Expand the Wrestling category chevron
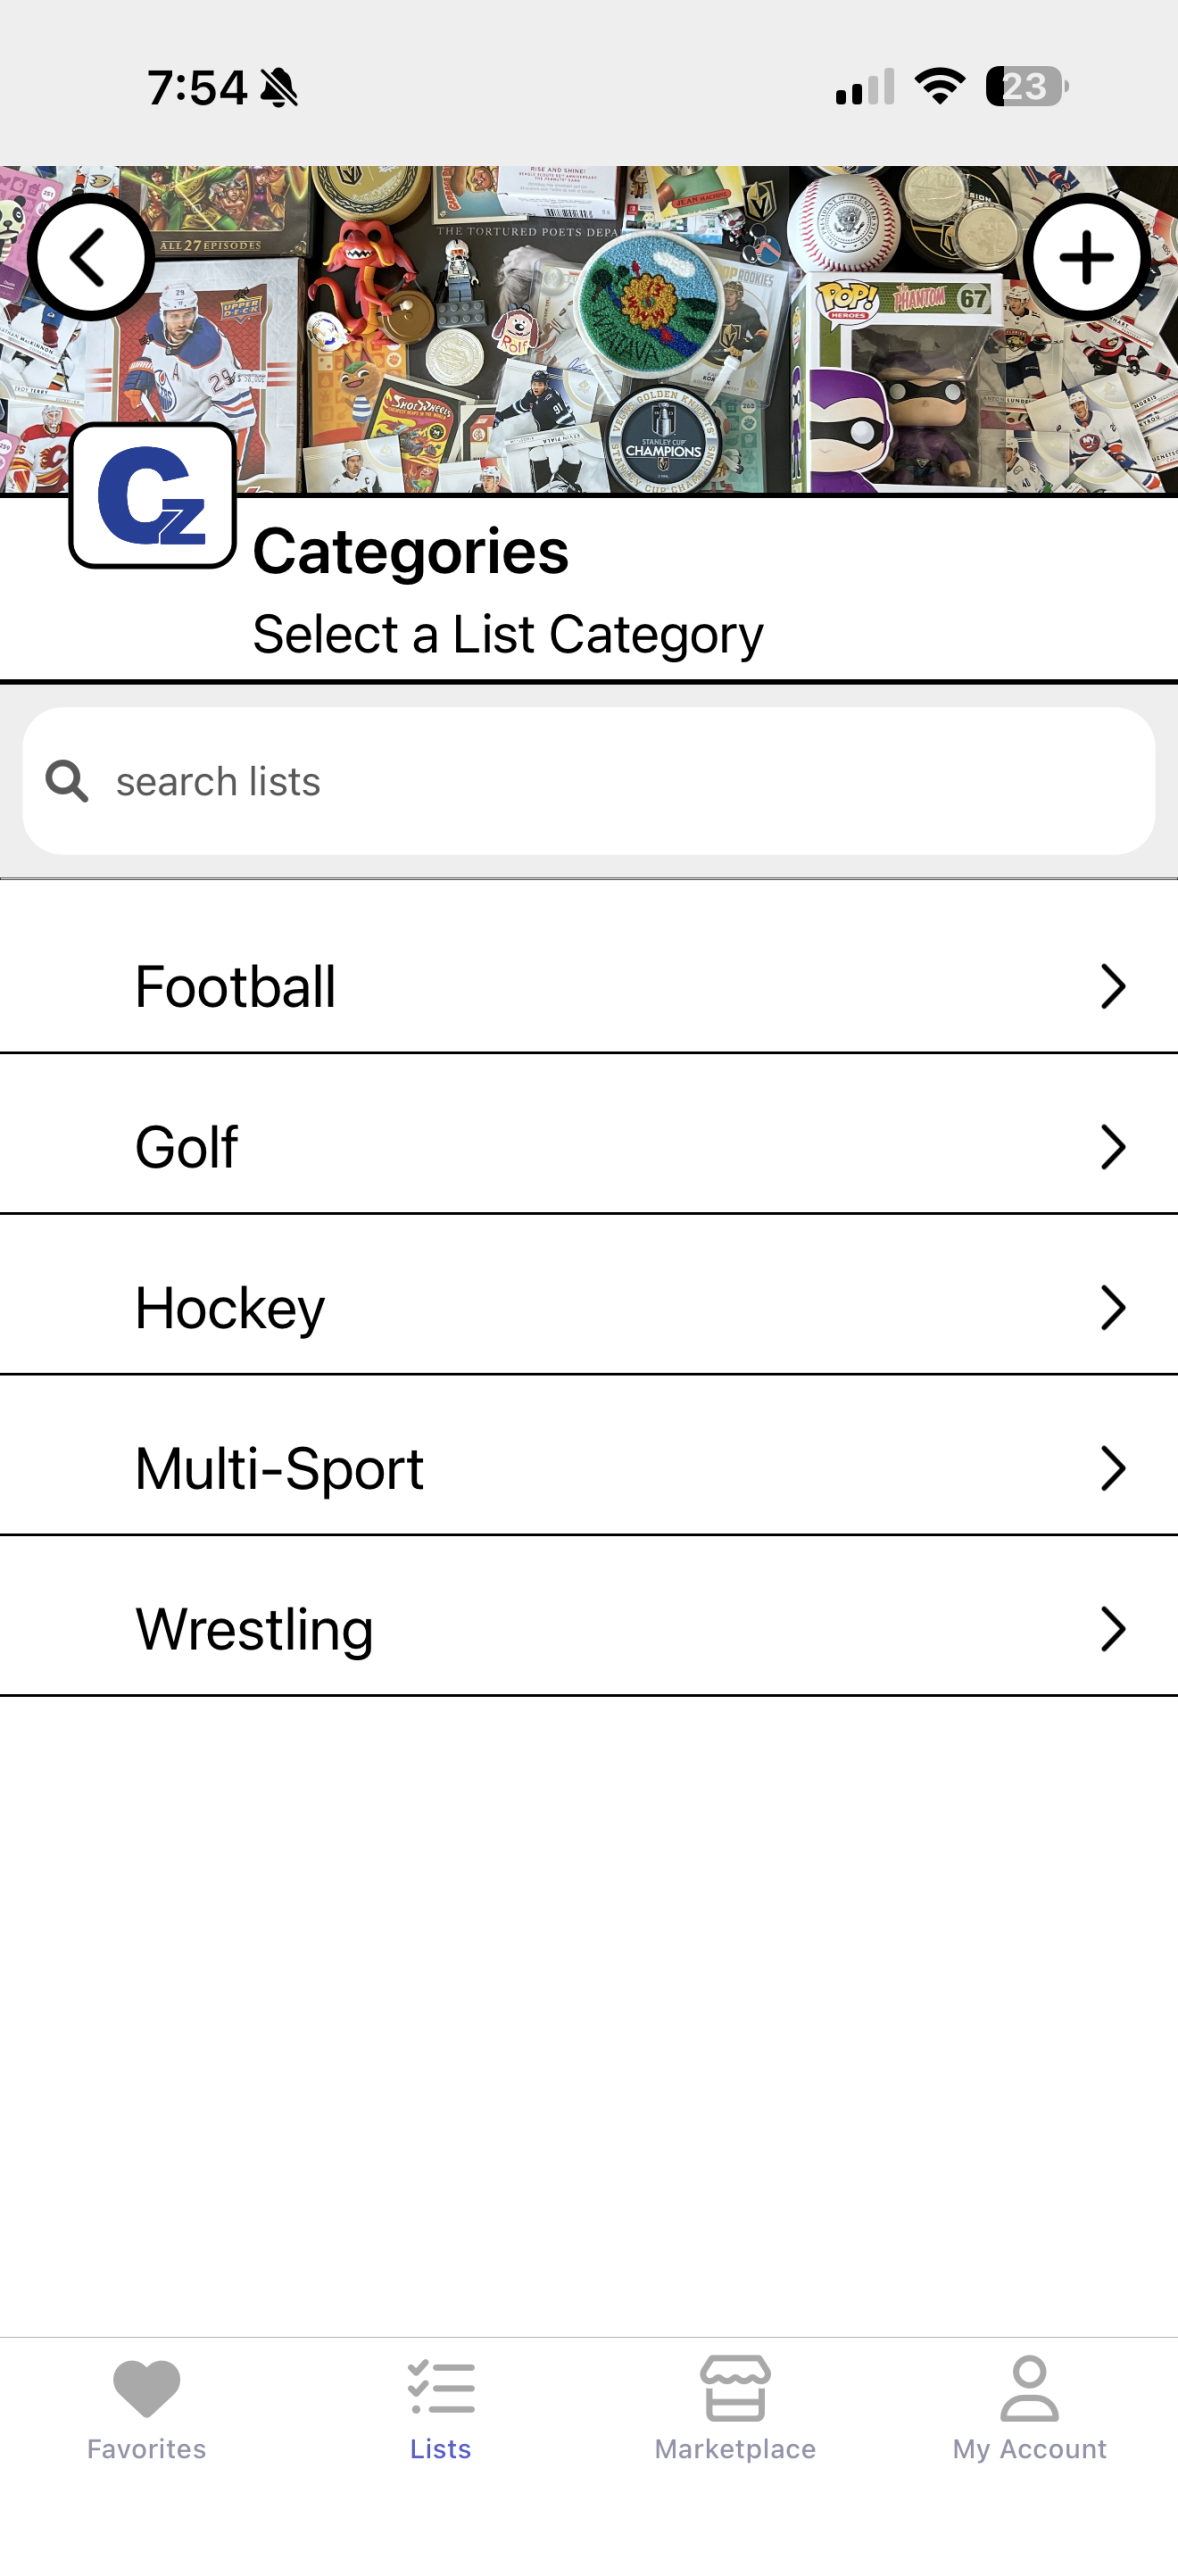 [1112, 1629]
